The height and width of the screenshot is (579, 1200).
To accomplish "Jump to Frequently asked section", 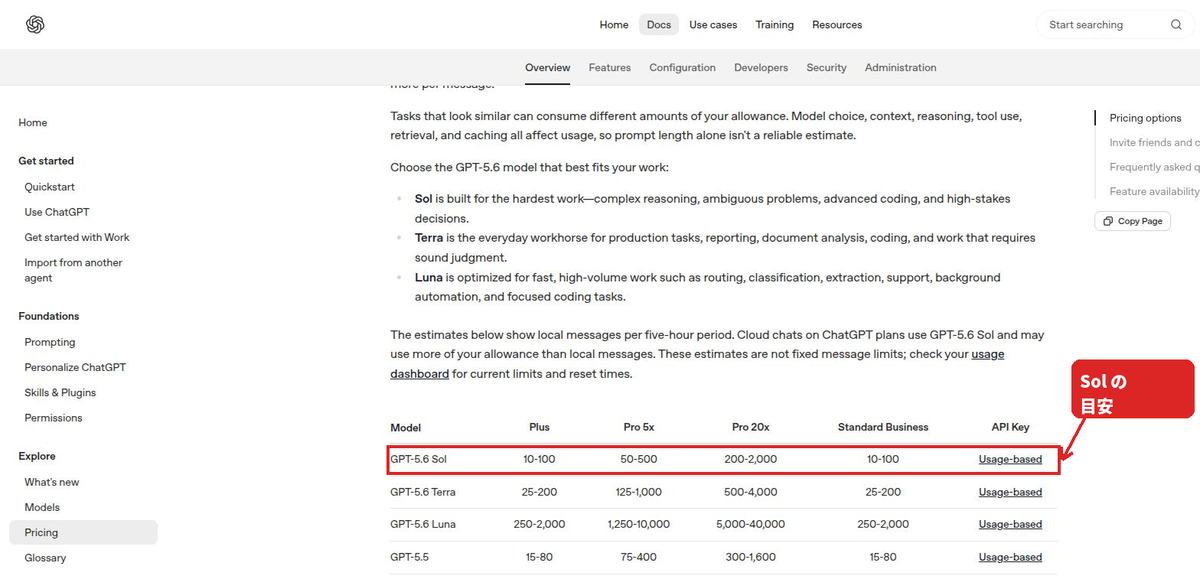I will (1154, 167).
